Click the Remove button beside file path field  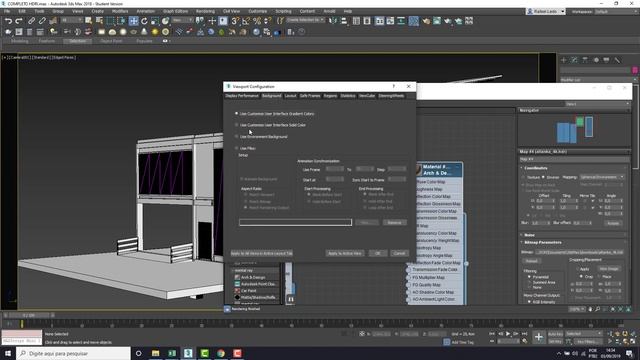pyautogui.click(x=394, y=222)
